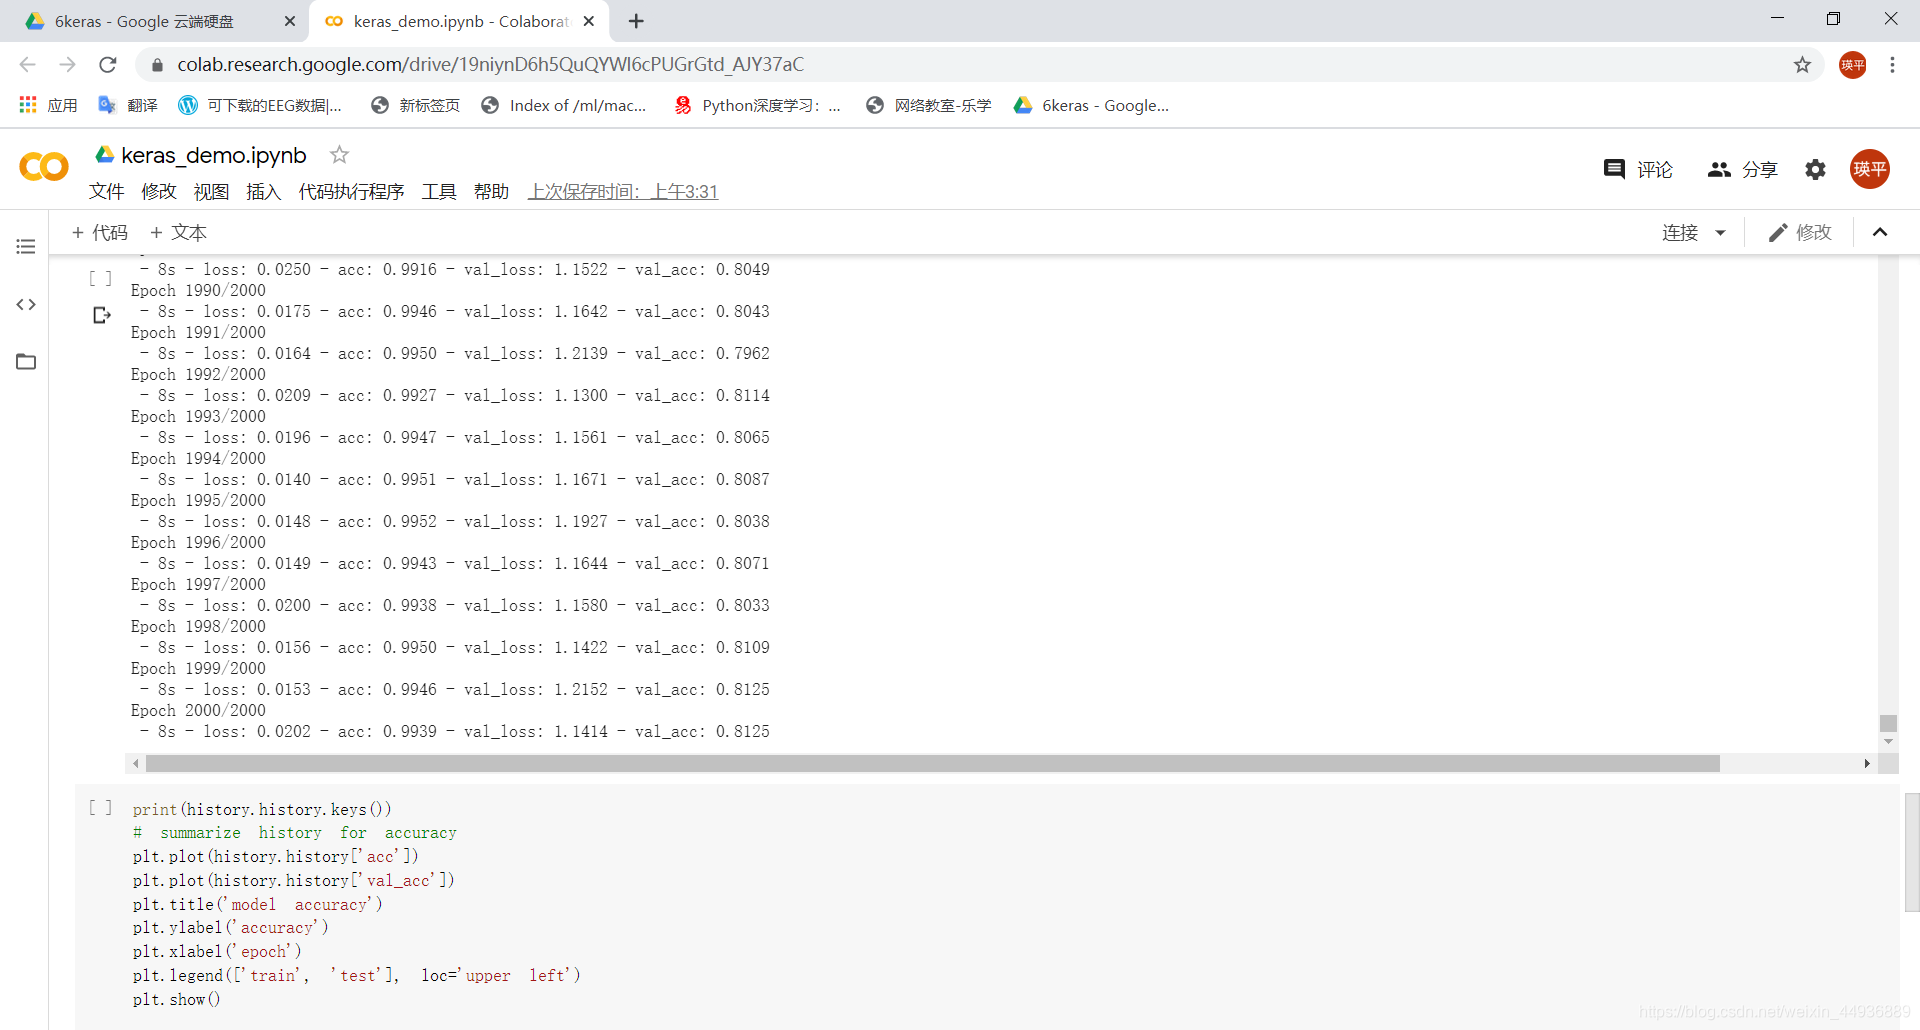
Task: Click the last saved time link
Action: [623, 191]
